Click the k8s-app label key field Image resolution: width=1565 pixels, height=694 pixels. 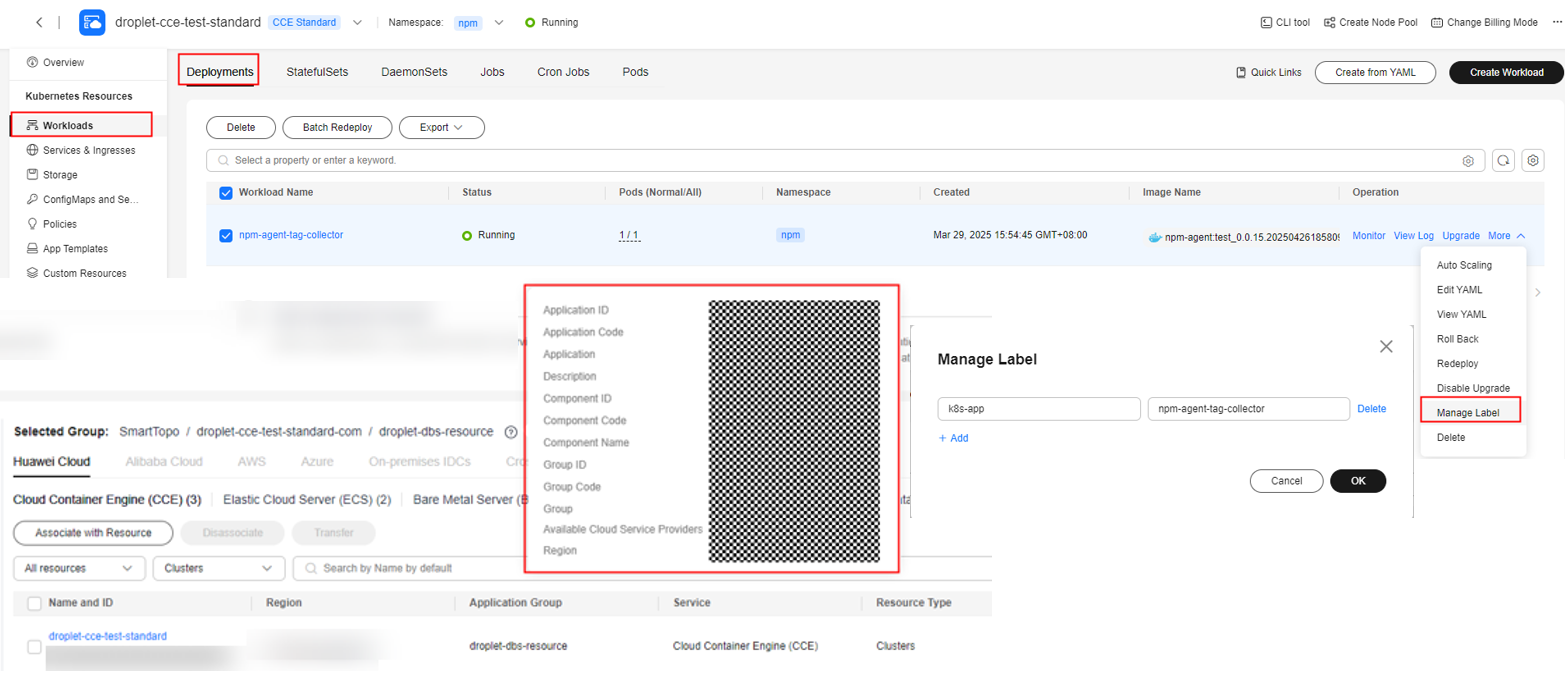(1038, 409)
